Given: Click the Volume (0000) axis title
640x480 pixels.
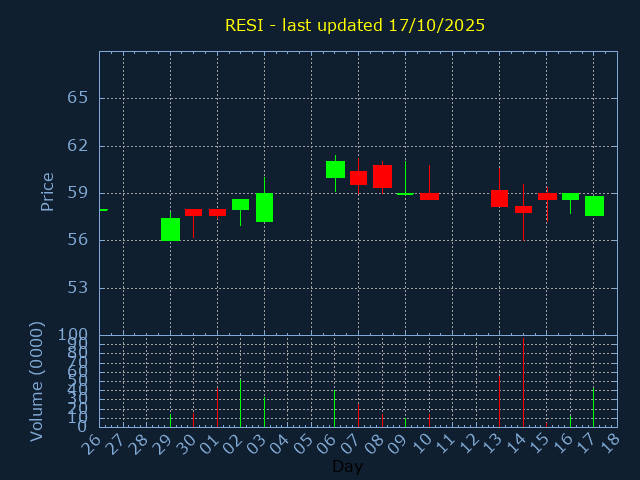Looking at the screenshot, I should 37,381.
